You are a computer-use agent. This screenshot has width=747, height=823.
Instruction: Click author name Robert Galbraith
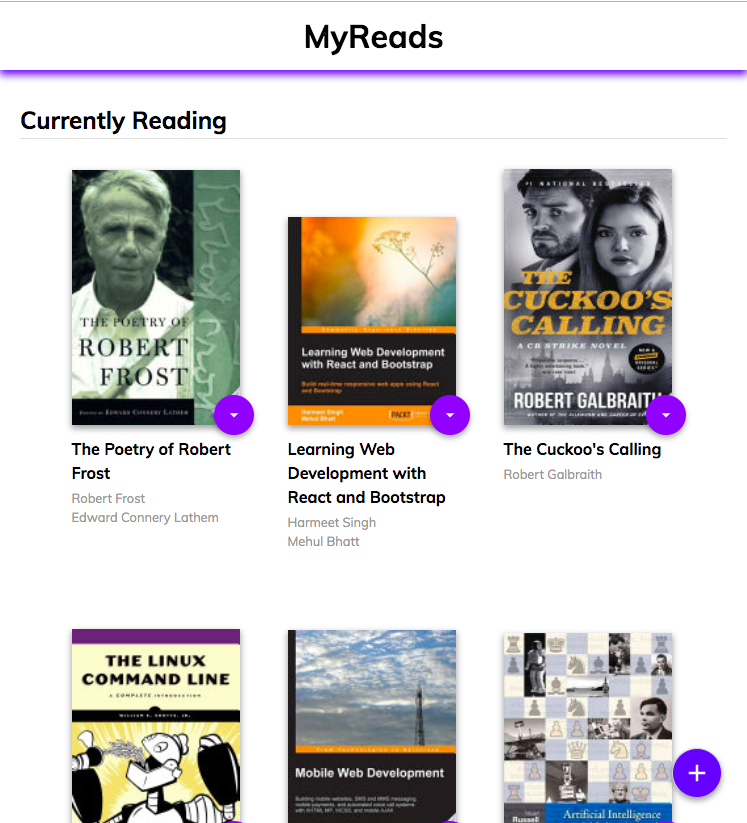point(553,474)
